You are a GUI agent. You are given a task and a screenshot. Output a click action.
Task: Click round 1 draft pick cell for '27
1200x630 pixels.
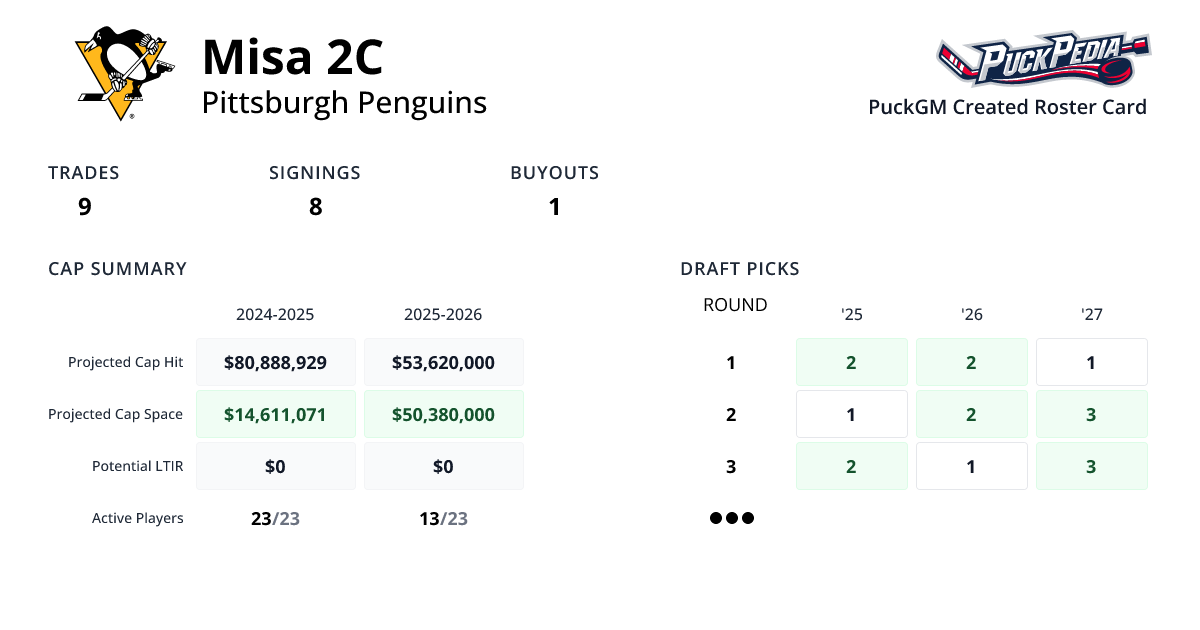click(x=1091, y=362)
